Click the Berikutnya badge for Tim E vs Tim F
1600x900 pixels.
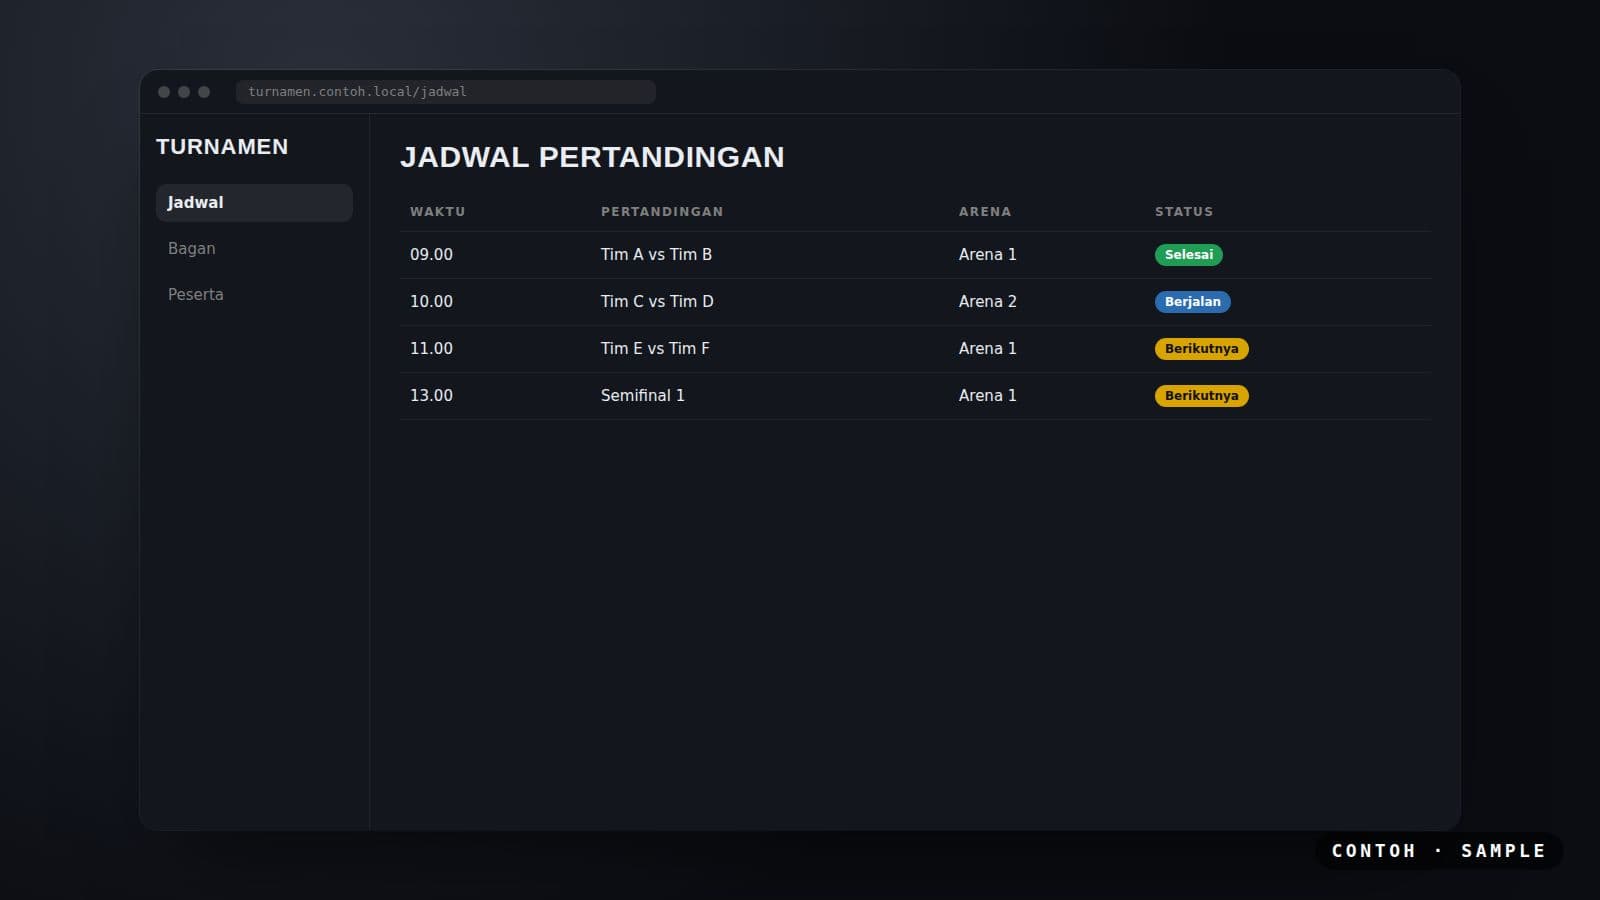(1202, 349)
